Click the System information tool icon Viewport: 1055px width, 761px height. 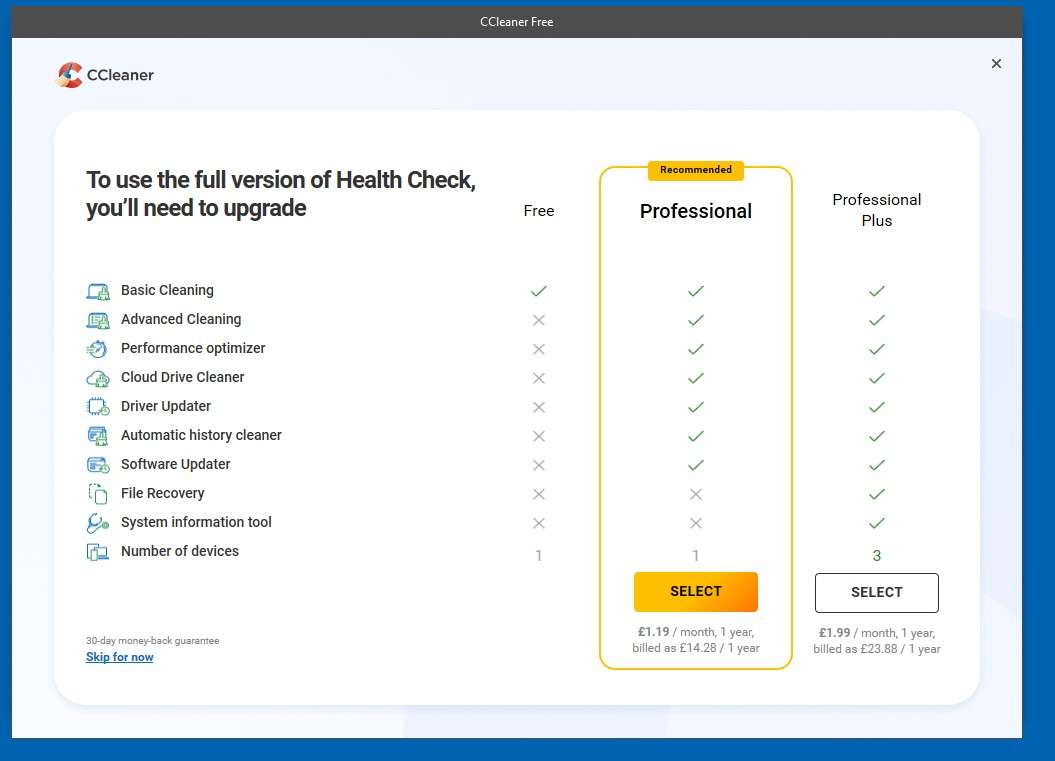tap(97, 523)
